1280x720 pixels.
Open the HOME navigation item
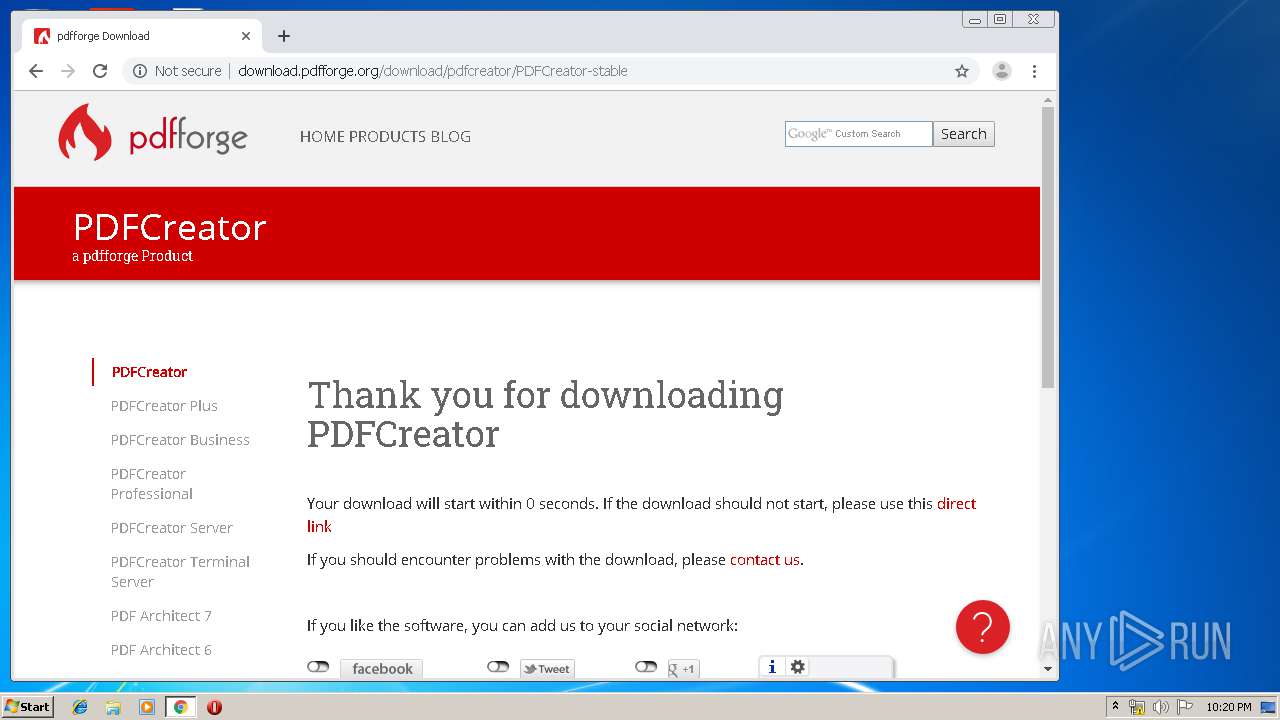coord(322,137)
